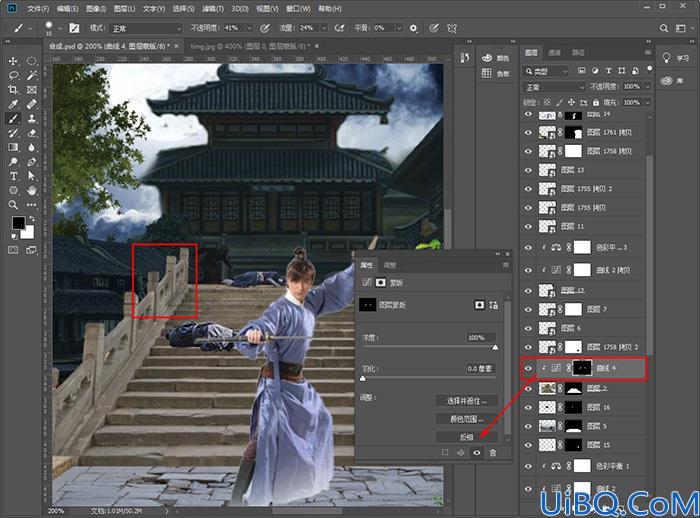Hide the 色彩平衡 1 layer
700x518 pixels.
point(529,466)
